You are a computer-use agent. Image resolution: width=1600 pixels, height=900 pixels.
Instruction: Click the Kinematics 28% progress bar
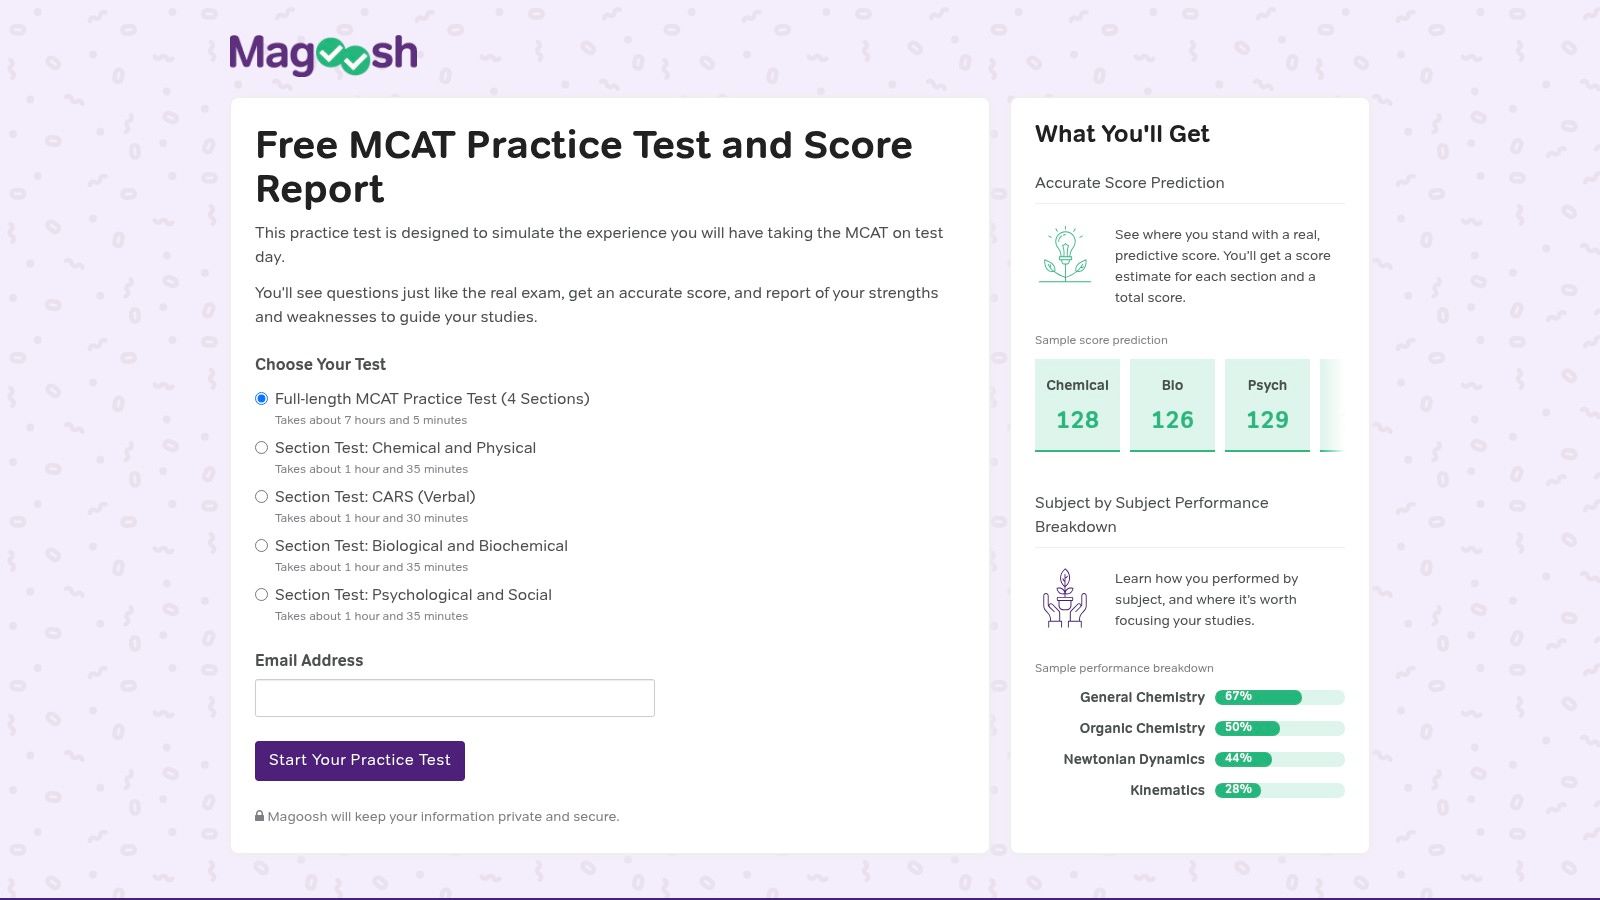click(1279, 790)
